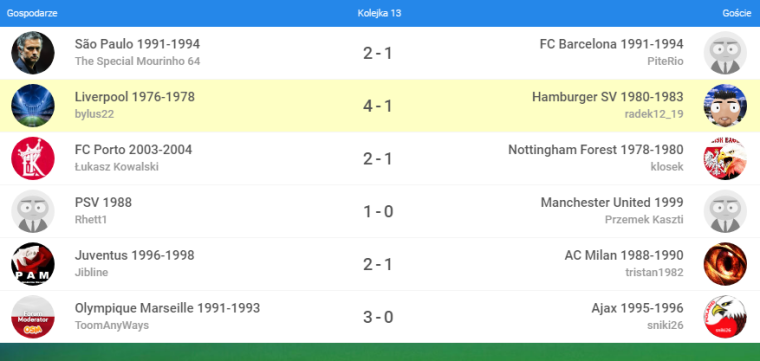The width and height of the screenshot is (760, 361).
Task: Select radek12_19's cartoon face avatar
Action: [x=725, y=106]
